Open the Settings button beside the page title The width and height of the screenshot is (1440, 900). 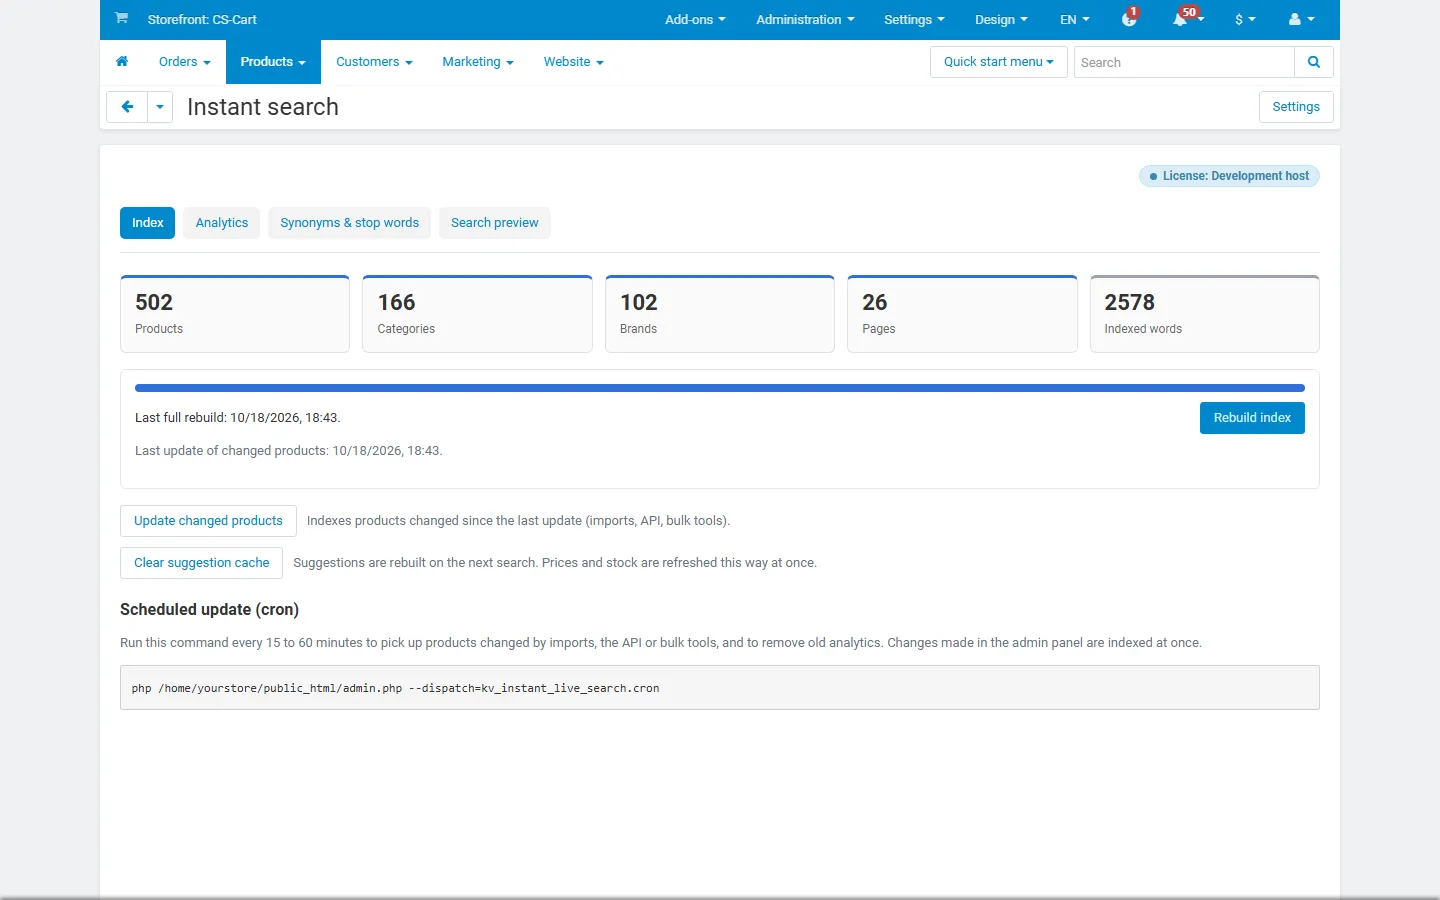click(x=1296, y=107)
